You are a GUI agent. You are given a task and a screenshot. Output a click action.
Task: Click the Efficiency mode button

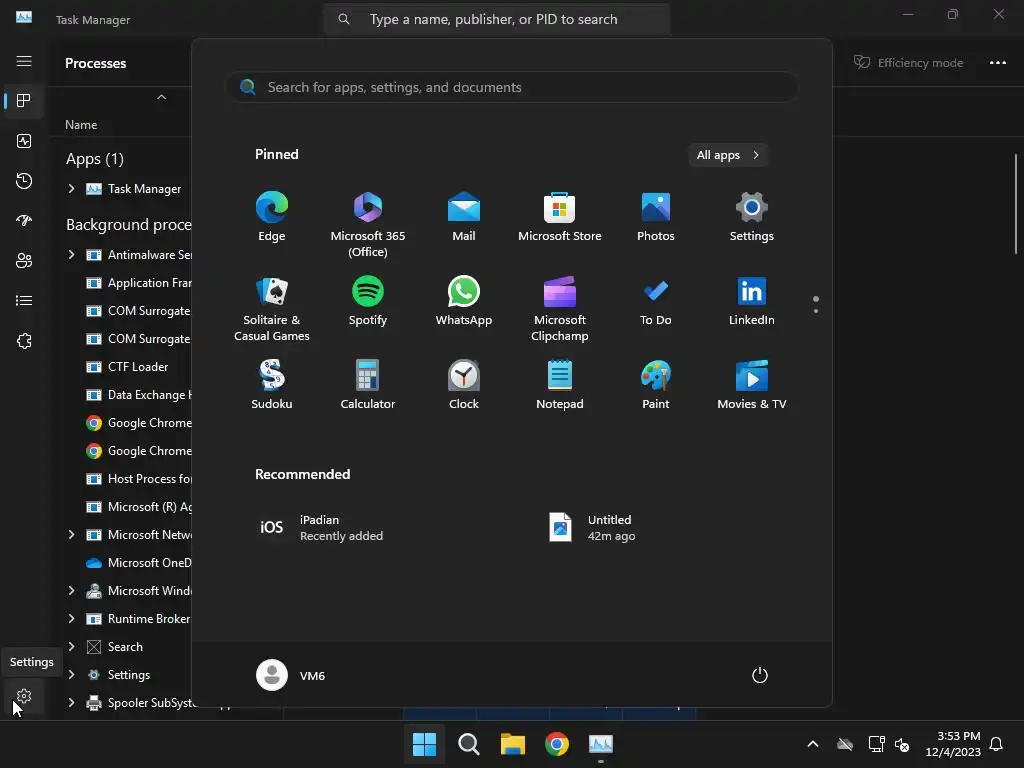[908, 62]
